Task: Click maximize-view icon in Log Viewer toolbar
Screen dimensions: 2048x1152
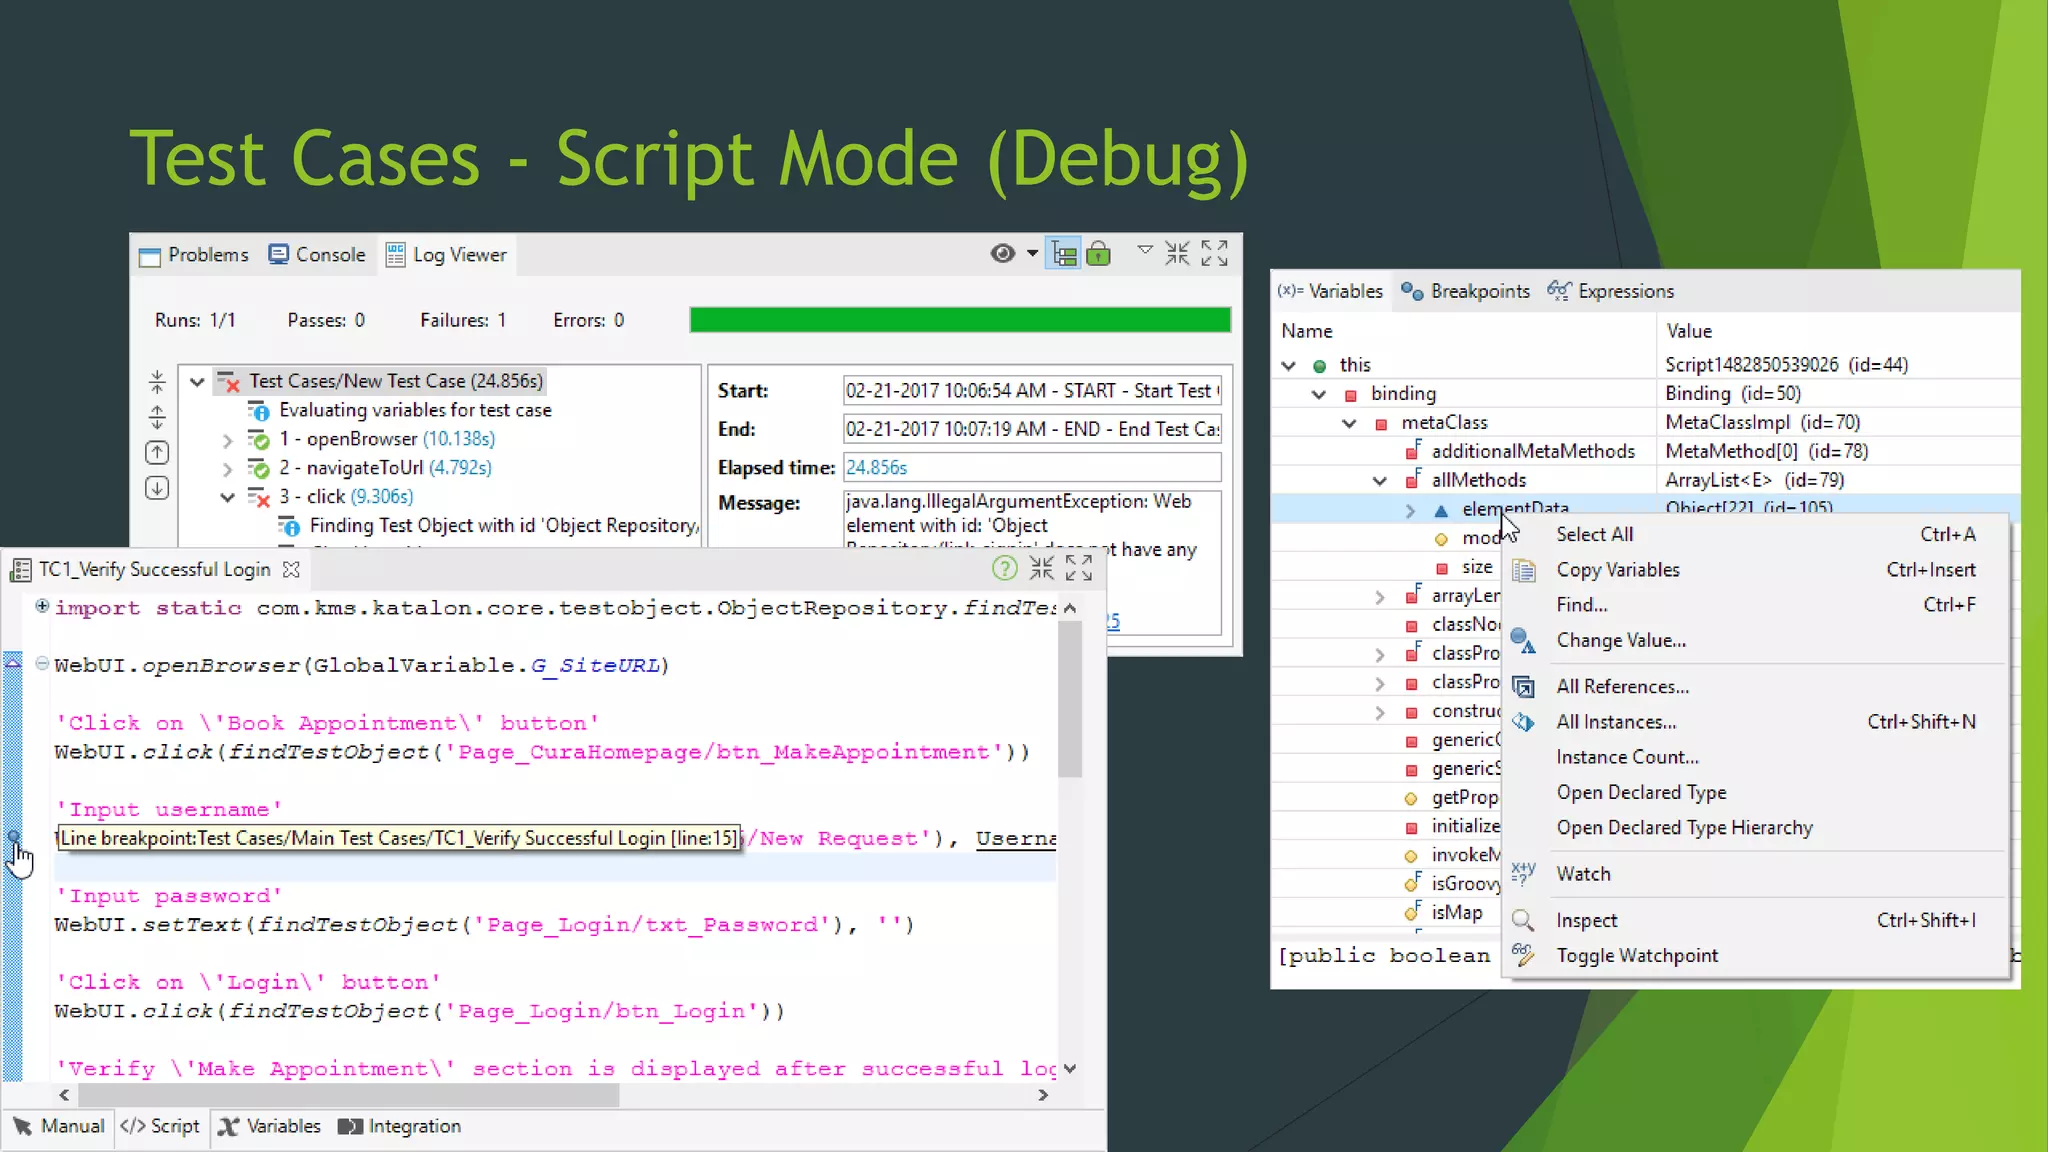Action: (x=1214, y=253)
